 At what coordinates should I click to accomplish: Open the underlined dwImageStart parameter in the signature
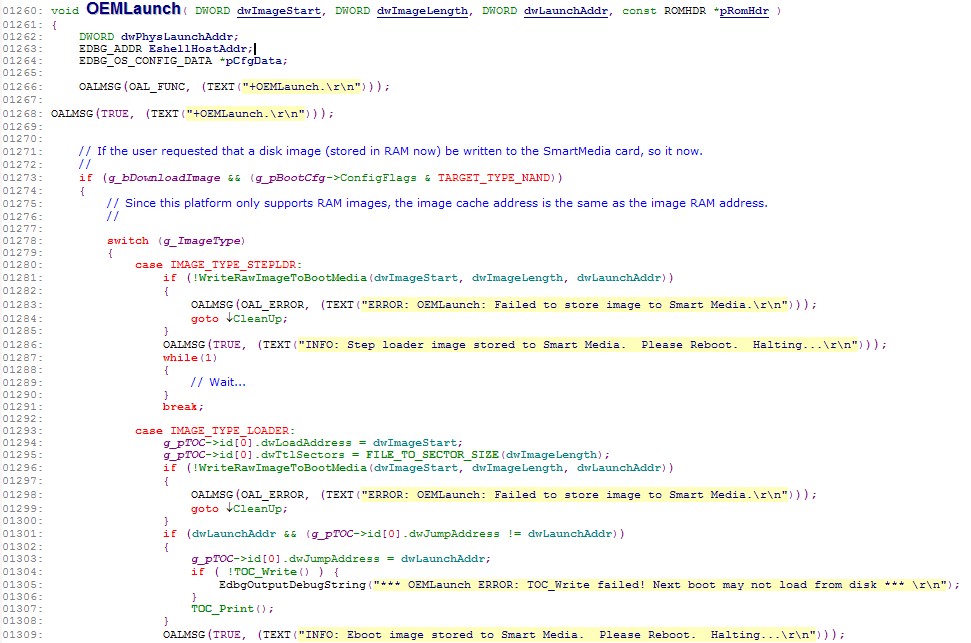(279, 11)
